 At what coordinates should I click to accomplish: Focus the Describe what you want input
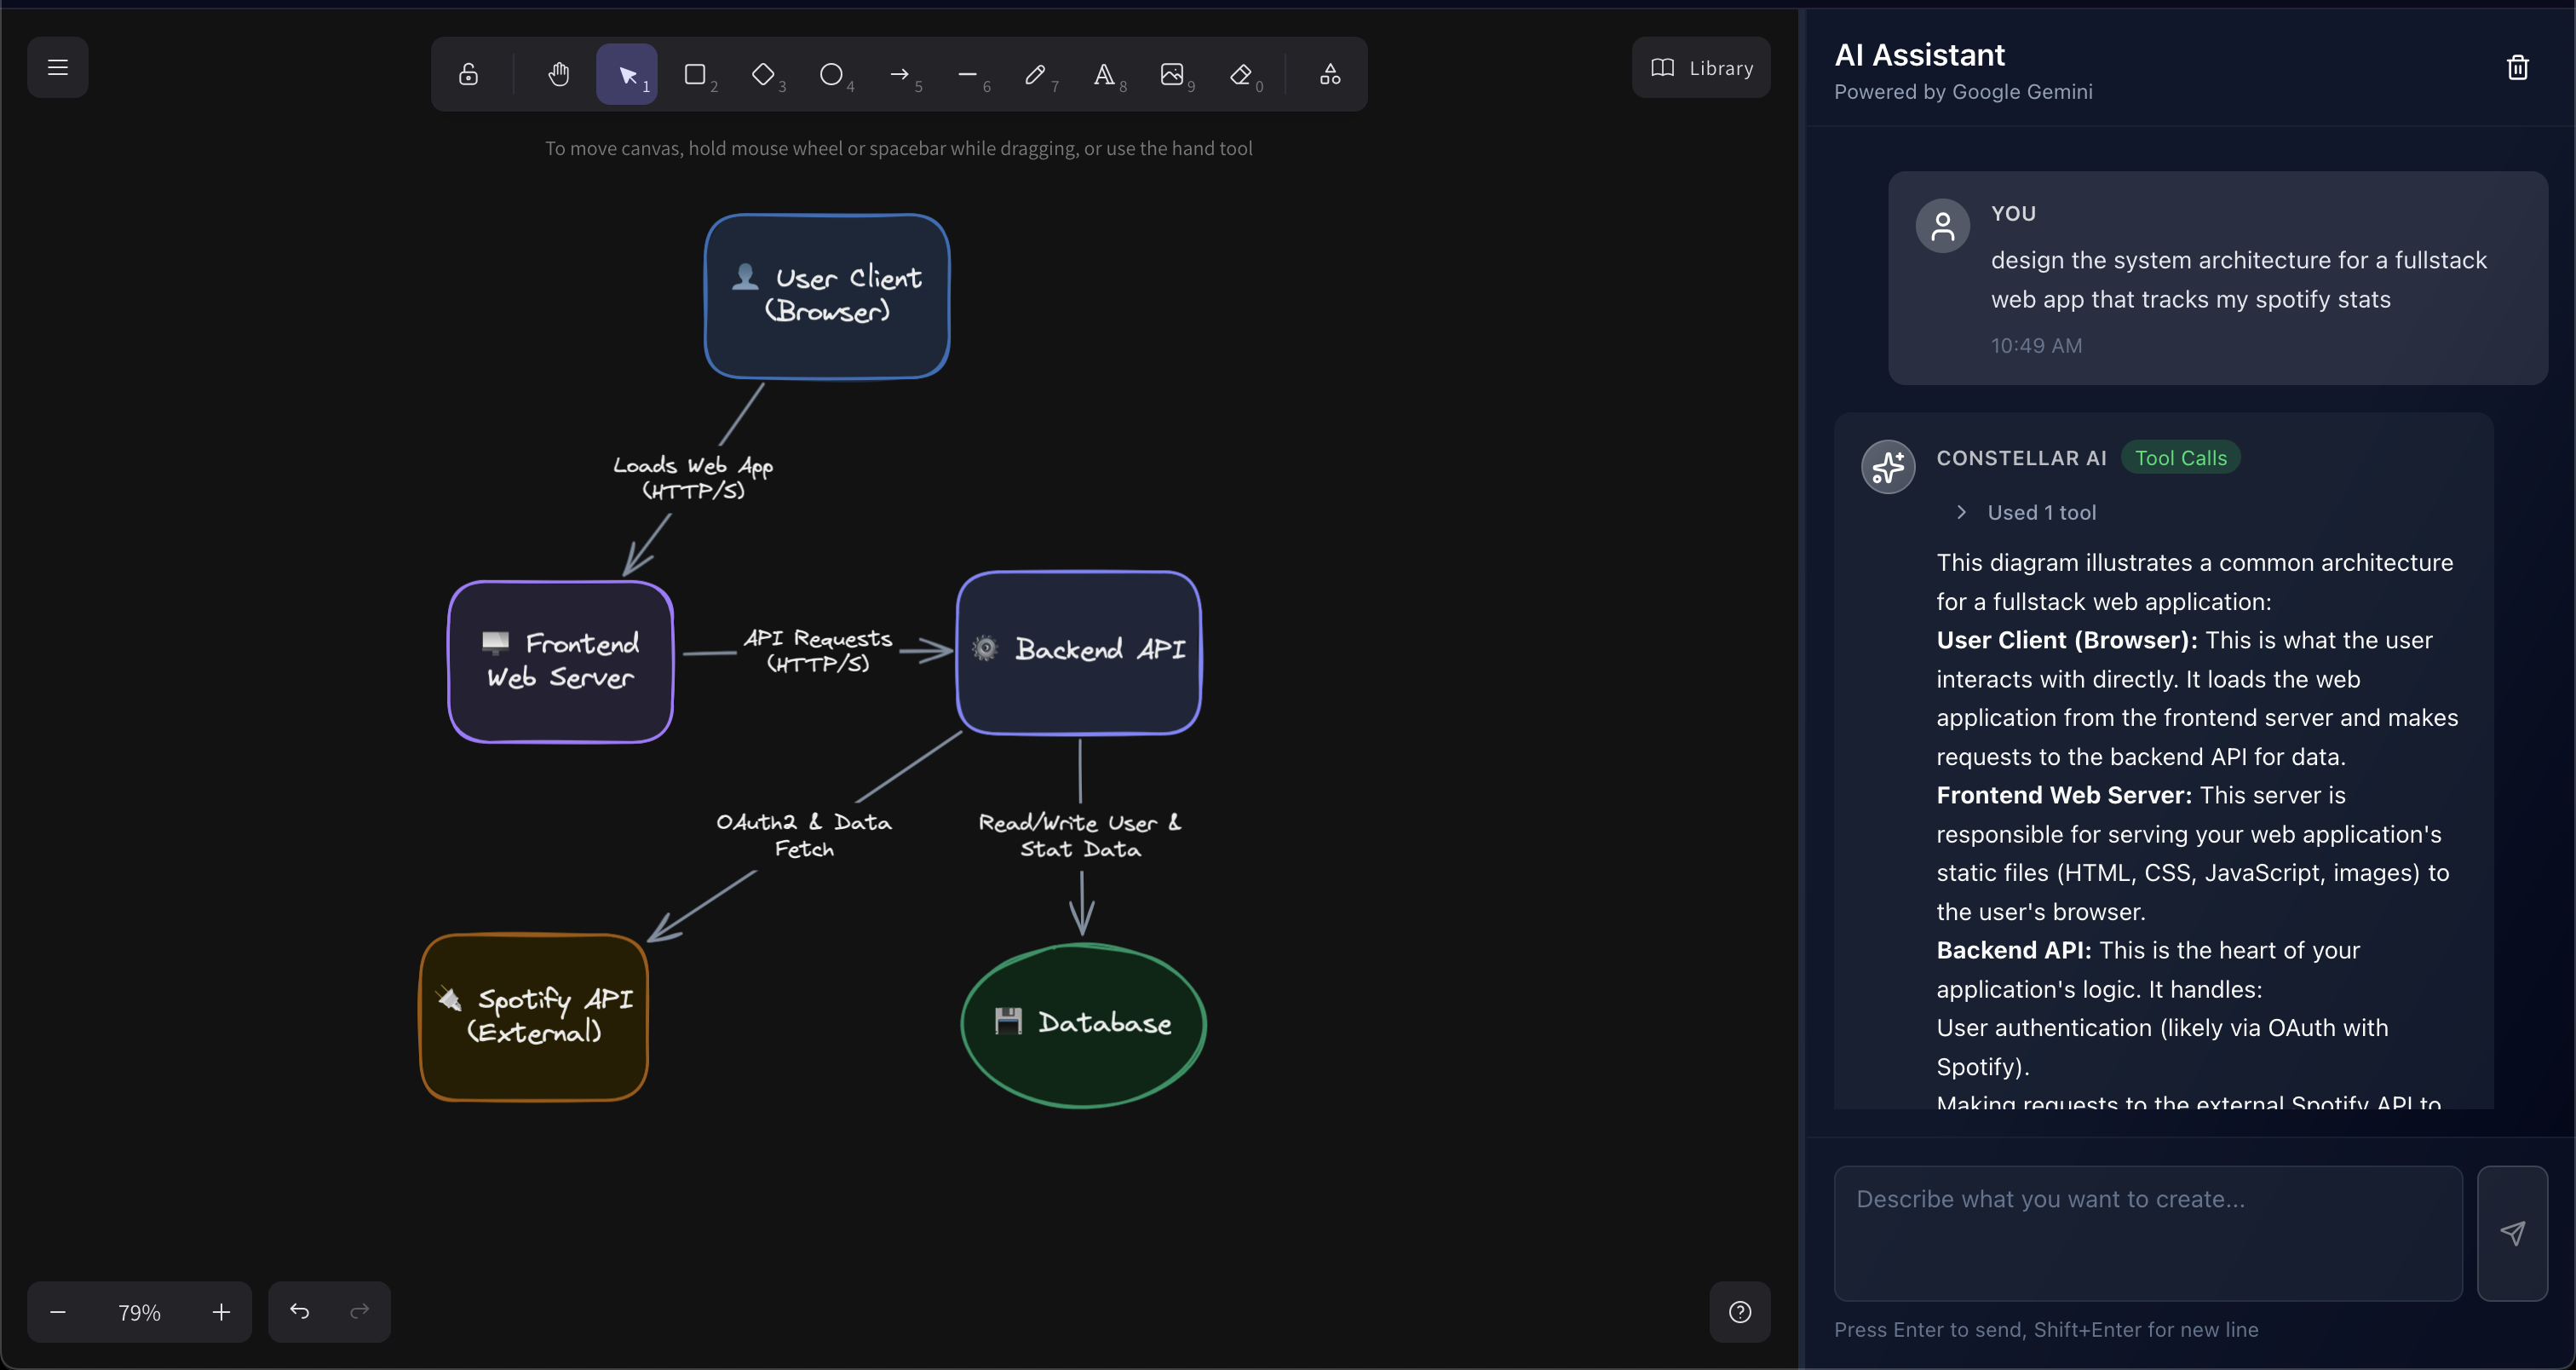point(2147,1232)
